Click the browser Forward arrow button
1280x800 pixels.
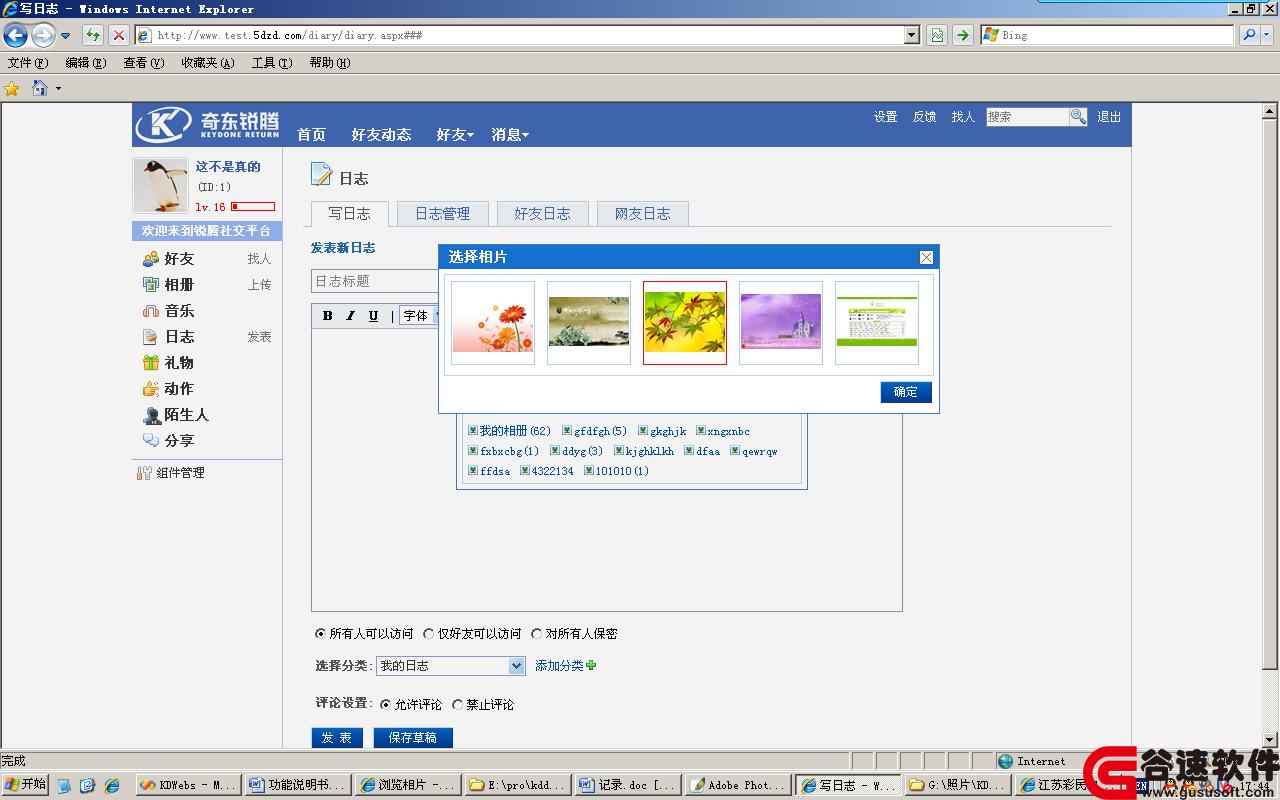click(43, 35)
